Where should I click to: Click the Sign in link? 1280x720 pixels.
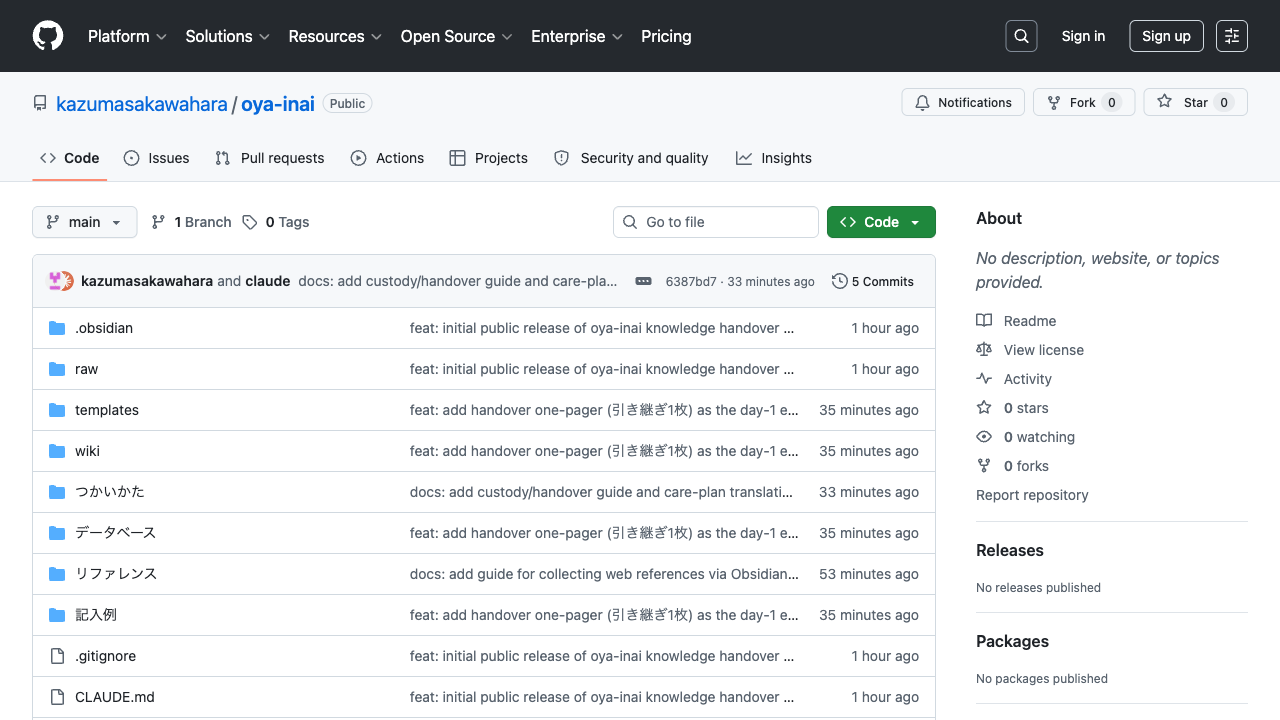(x=1083, y=36)
